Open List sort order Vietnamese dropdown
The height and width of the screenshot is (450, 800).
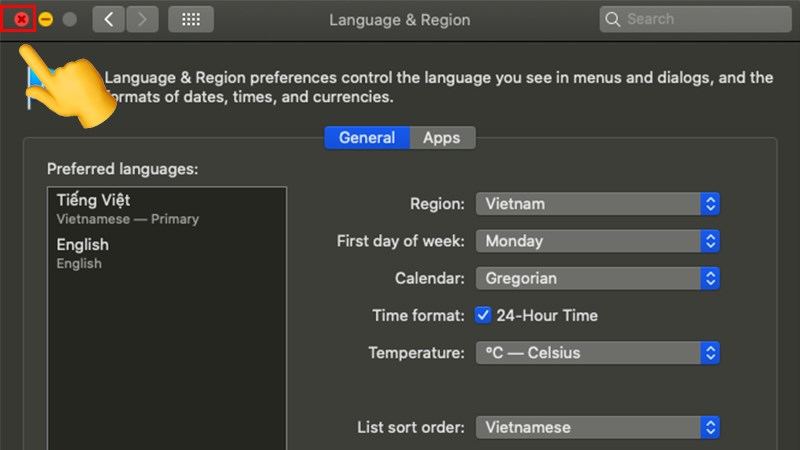tap(597, 428)
